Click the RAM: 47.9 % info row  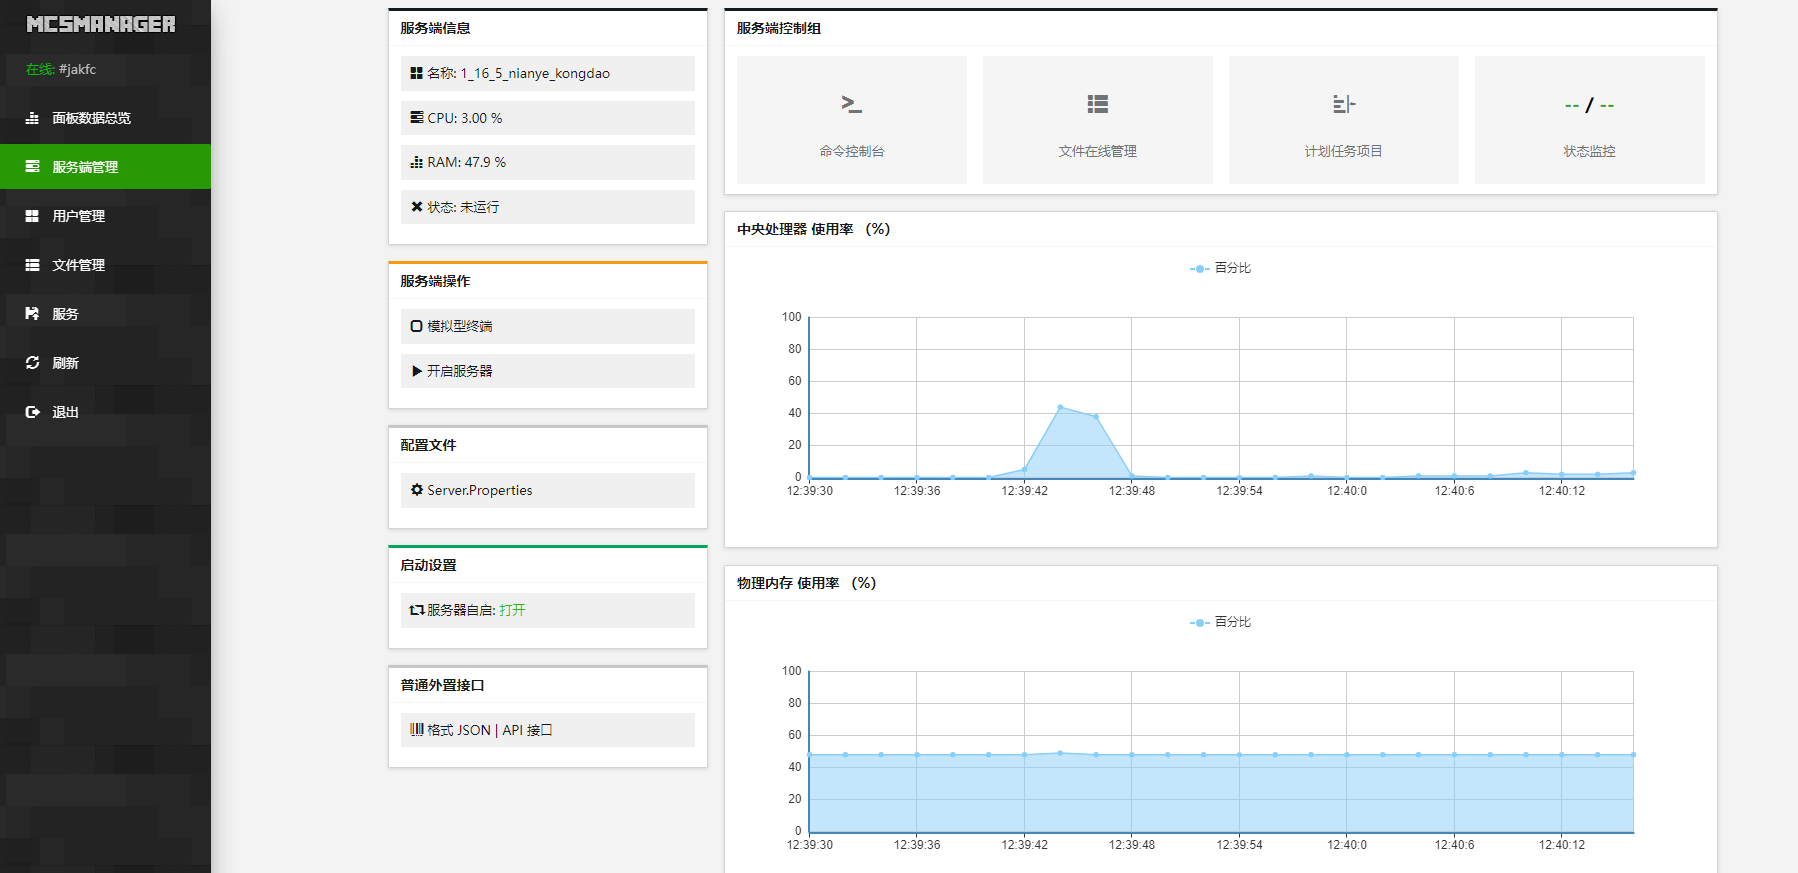point(548,162)
